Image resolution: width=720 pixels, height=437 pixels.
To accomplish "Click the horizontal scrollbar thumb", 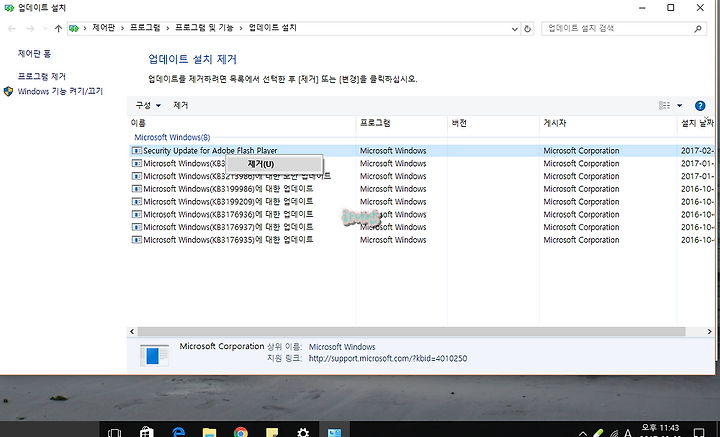I will pos(411,331).
